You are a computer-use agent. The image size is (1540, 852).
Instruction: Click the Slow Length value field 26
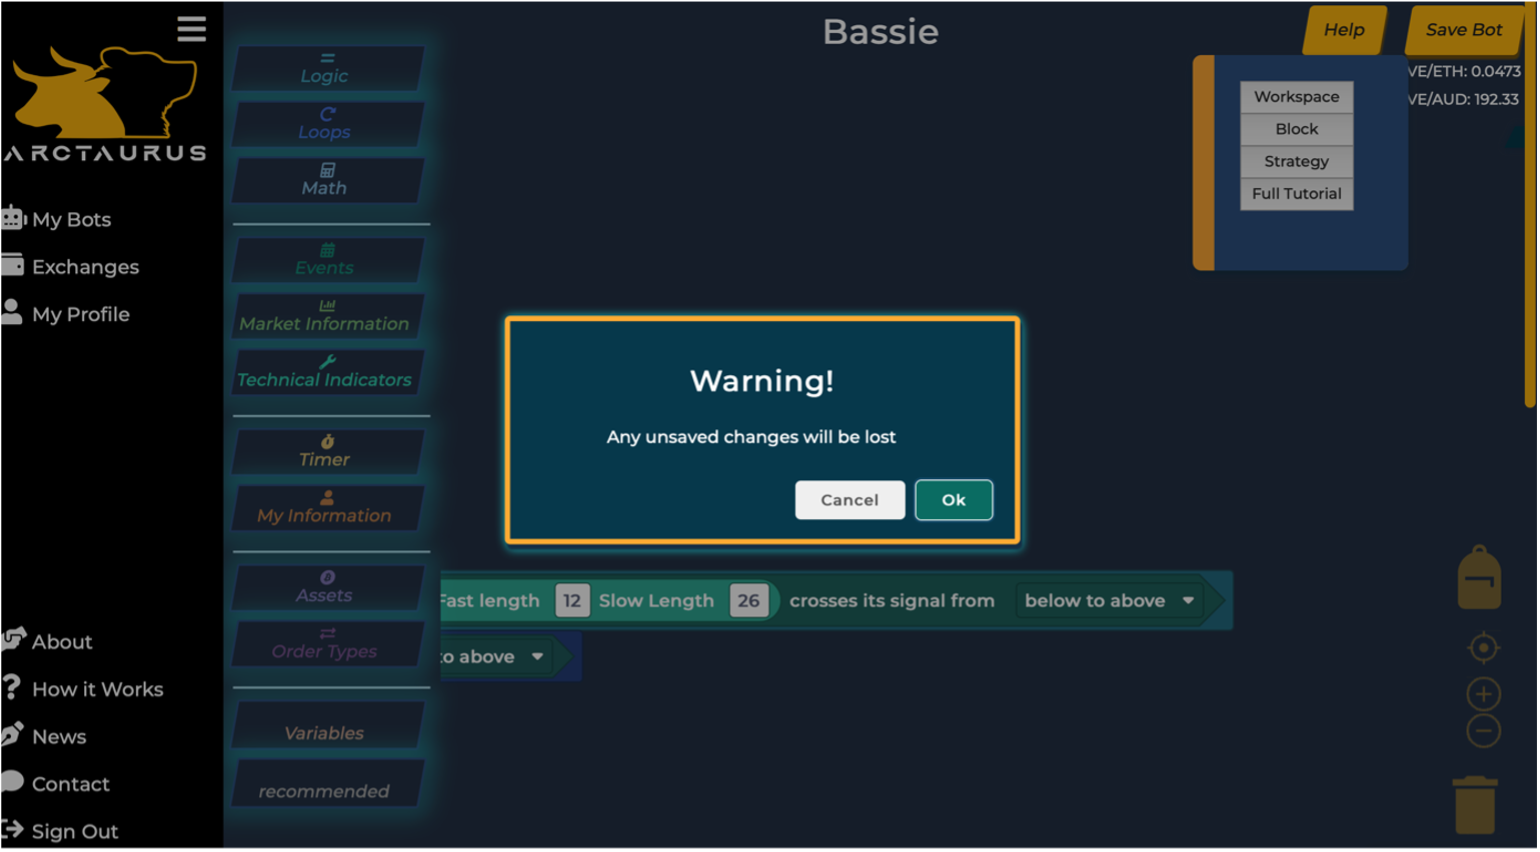[x=748, y=601]
